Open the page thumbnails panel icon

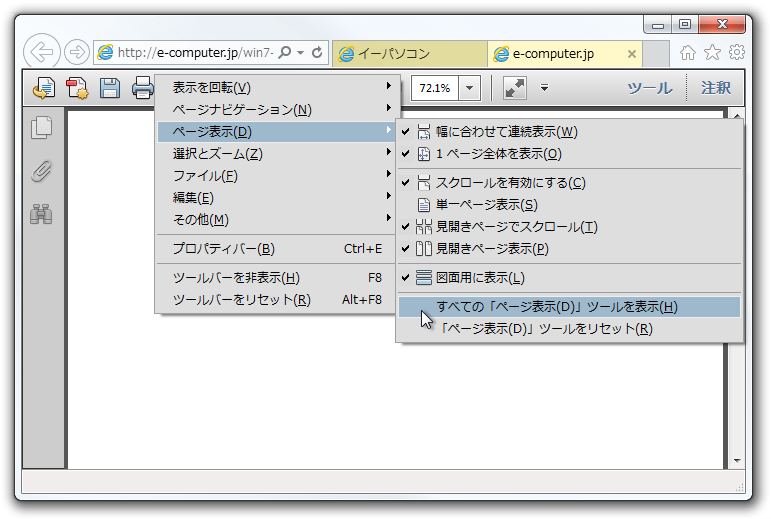tap(41, 128)
